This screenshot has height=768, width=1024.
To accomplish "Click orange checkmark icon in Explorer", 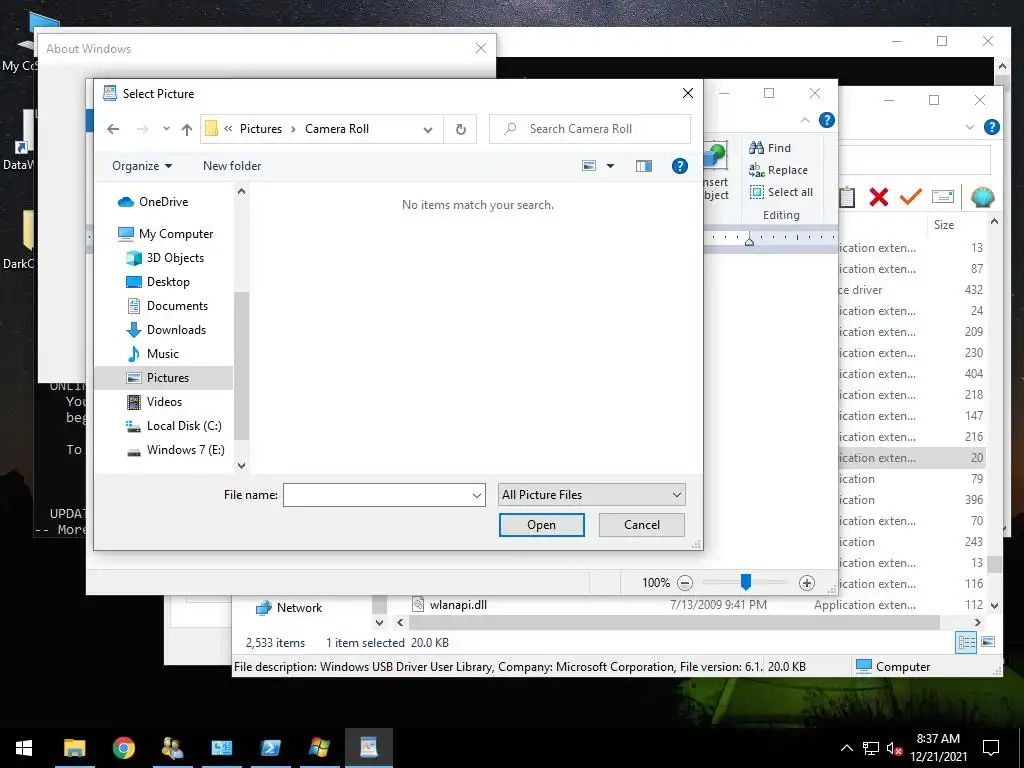I will pos(911,197).
